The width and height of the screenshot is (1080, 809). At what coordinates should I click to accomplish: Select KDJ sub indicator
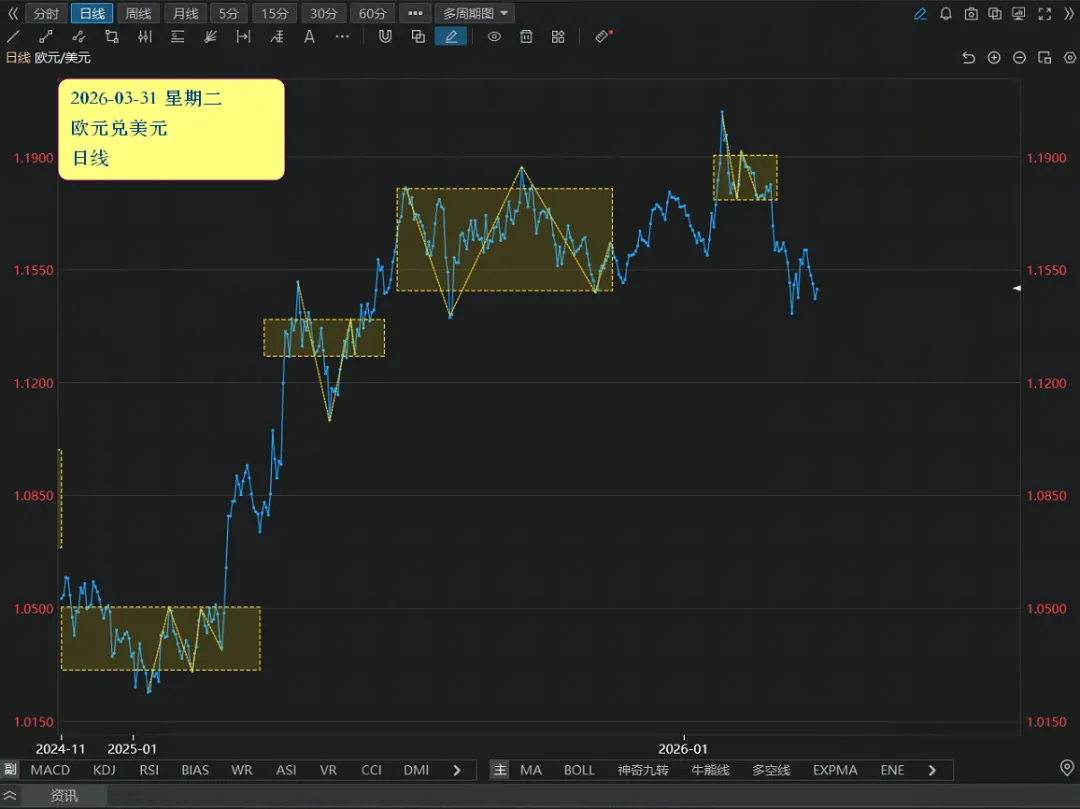point(104,770)
